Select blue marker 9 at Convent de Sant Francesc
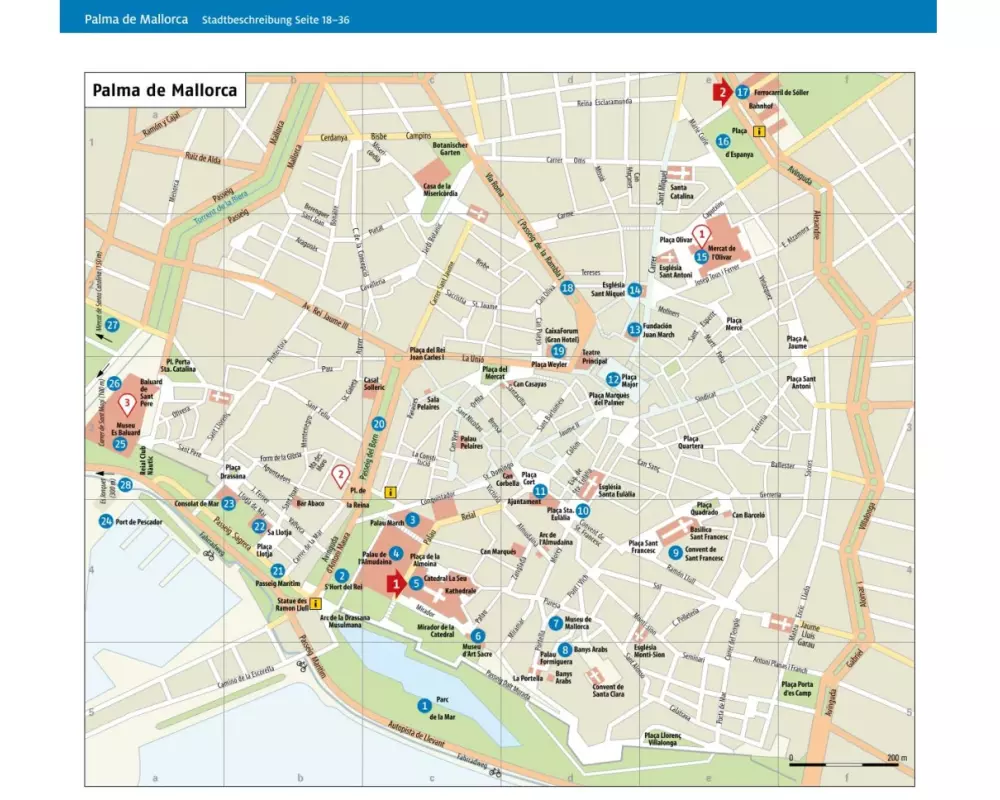Screen dimensions: 1000x800 [676, 552]
